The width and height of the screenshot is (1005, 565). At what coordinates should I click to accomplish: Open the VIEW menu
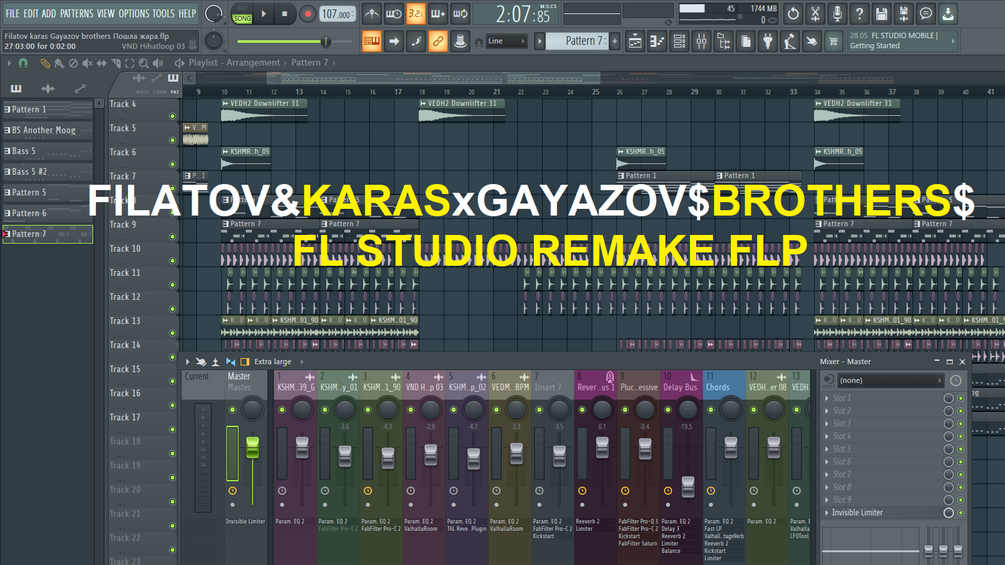(x=105, y=13)
